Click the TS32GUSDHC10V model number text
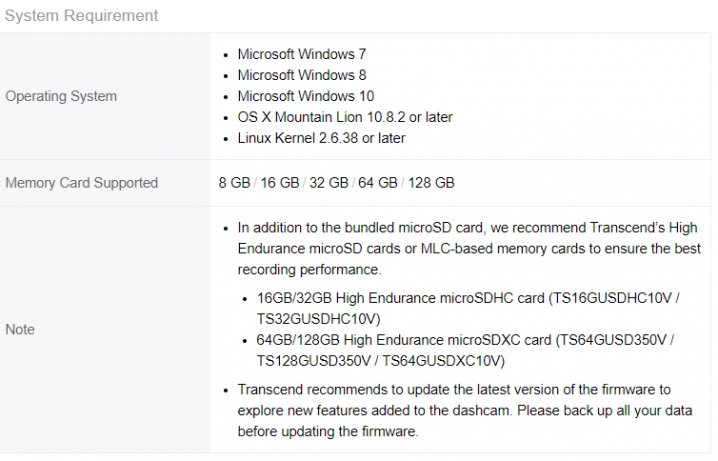The image size is (718, 461). point(318,319)
